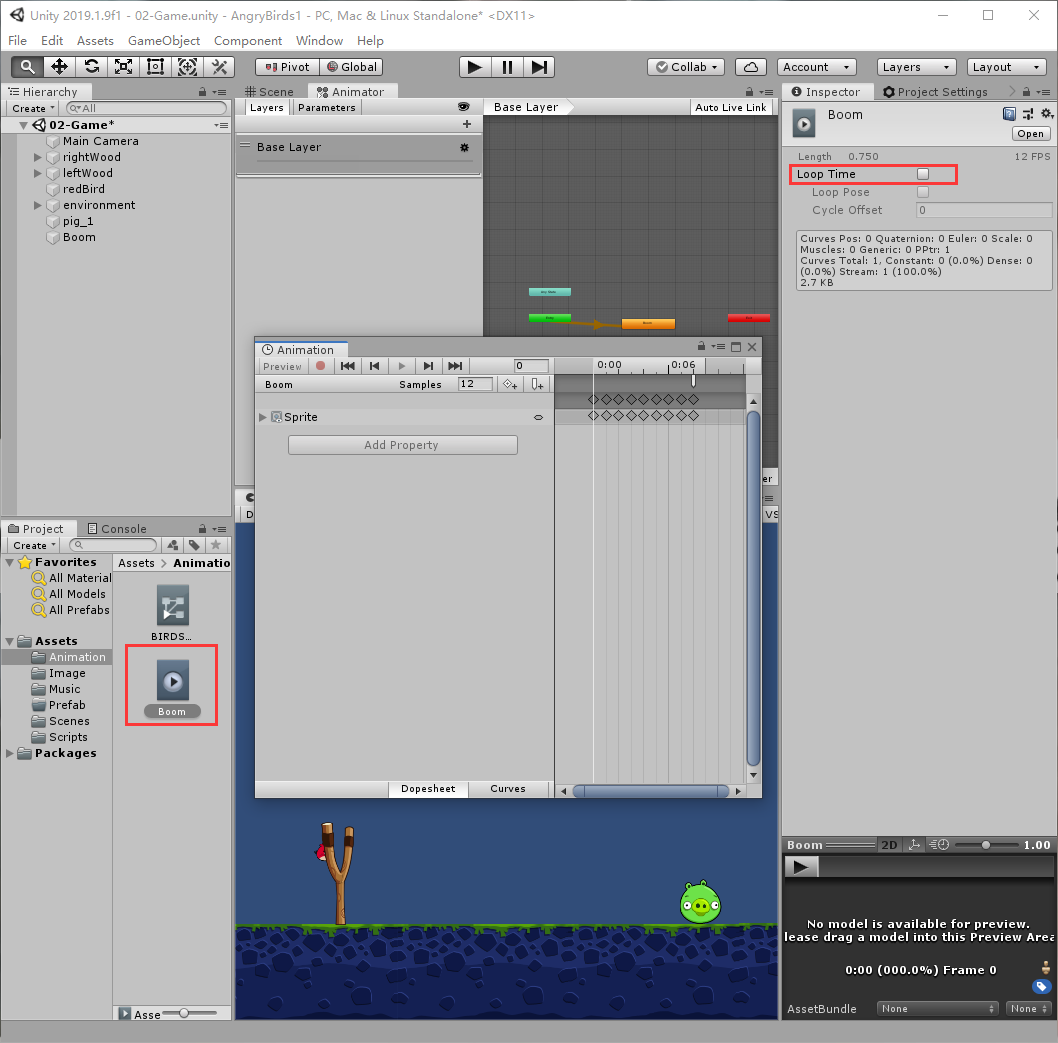This screenshot has height=1043, width=1058.
Task: Click the Play button in Unity toolbar
Action: 475,67
